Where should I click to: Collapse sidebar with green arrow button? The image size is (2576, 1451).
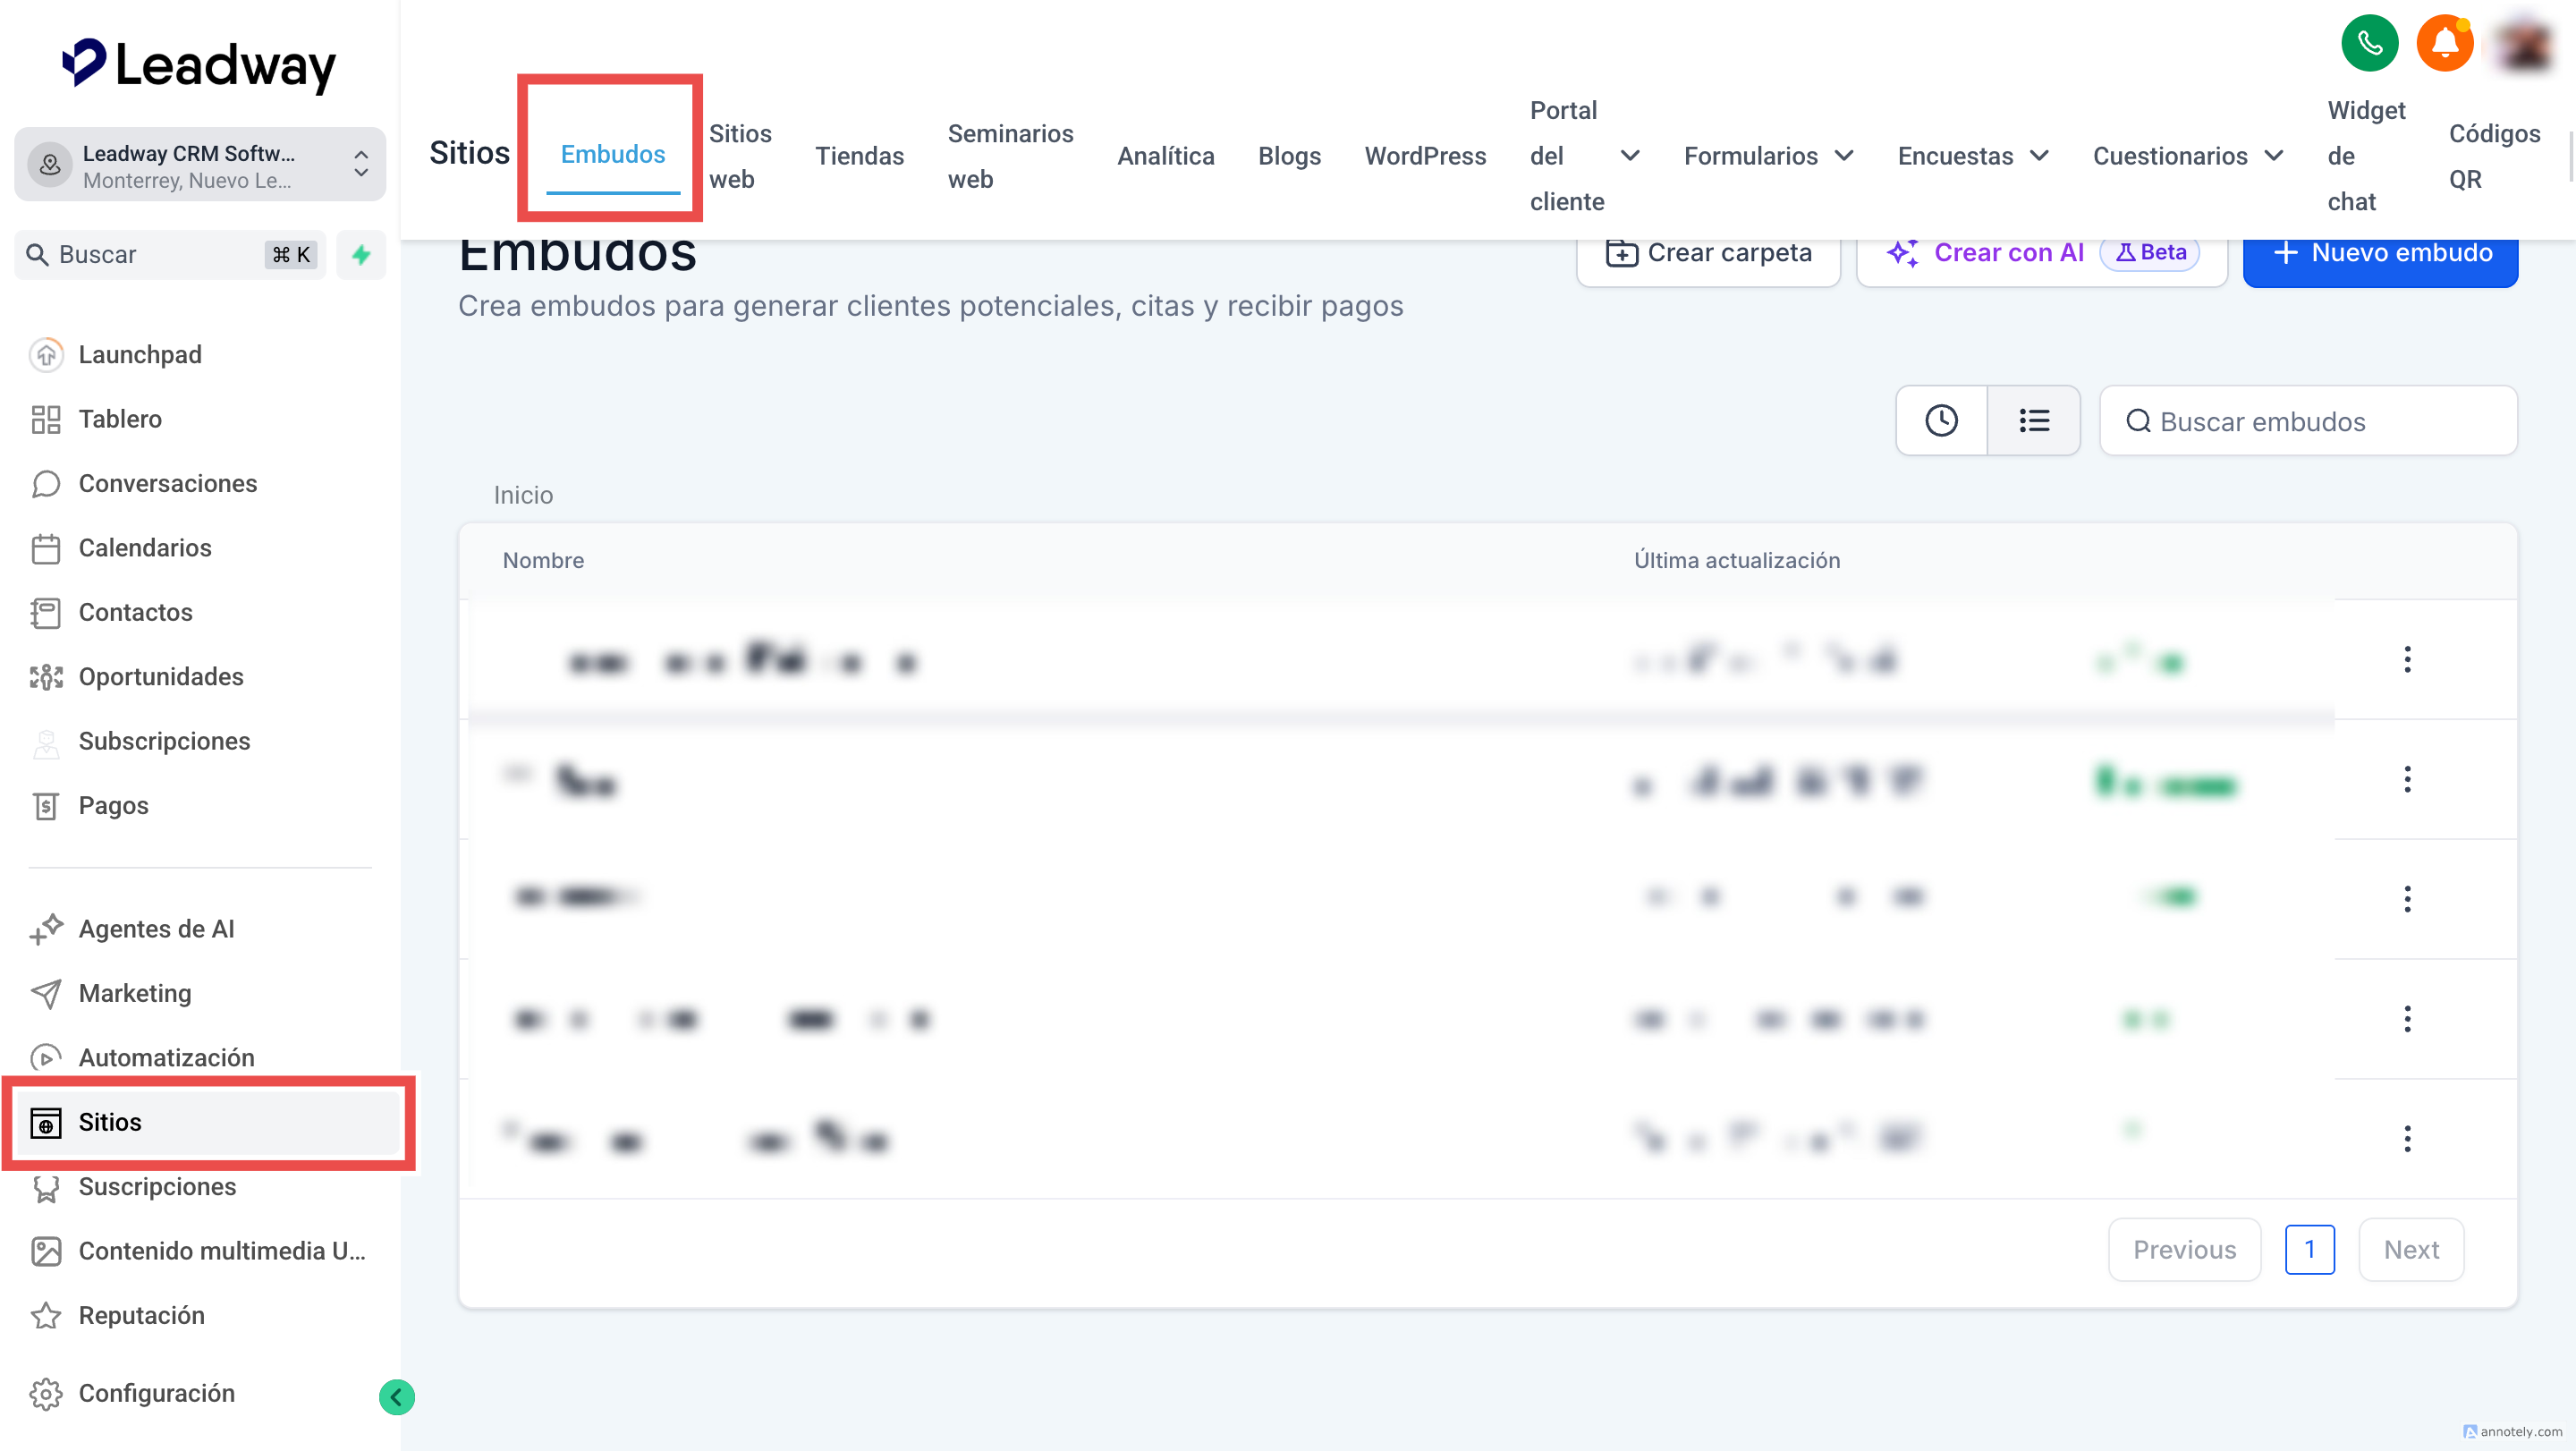click(396, 1396)
